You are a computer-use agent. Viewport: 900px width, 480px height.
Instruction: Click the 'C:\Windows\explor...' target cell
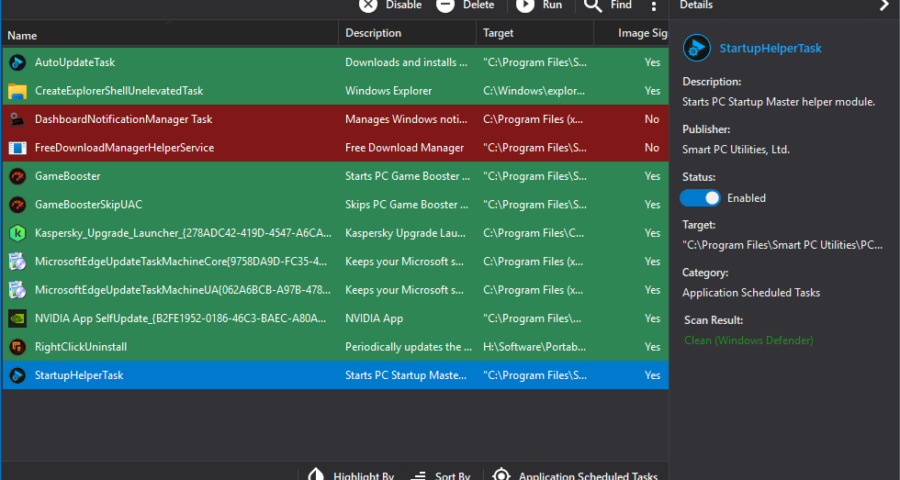click(x=534, y=91)
